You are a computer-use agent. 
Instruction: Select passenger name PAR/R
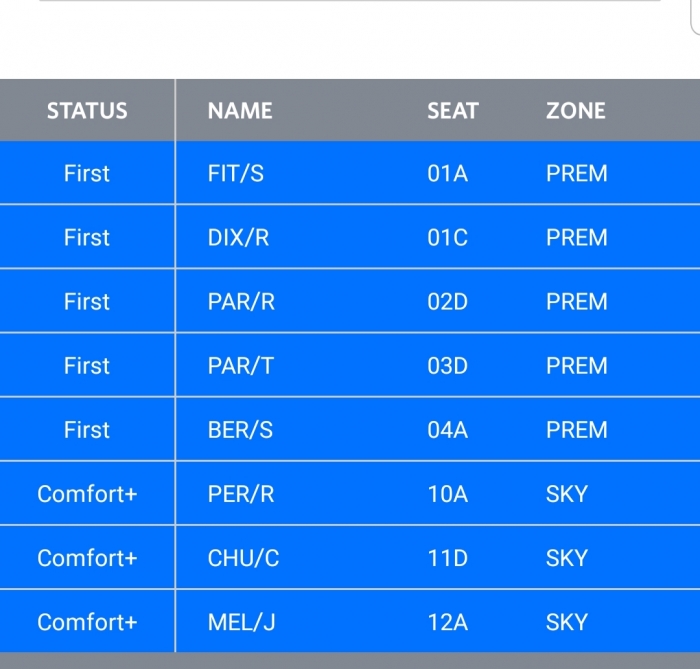[x=241, y=302]
